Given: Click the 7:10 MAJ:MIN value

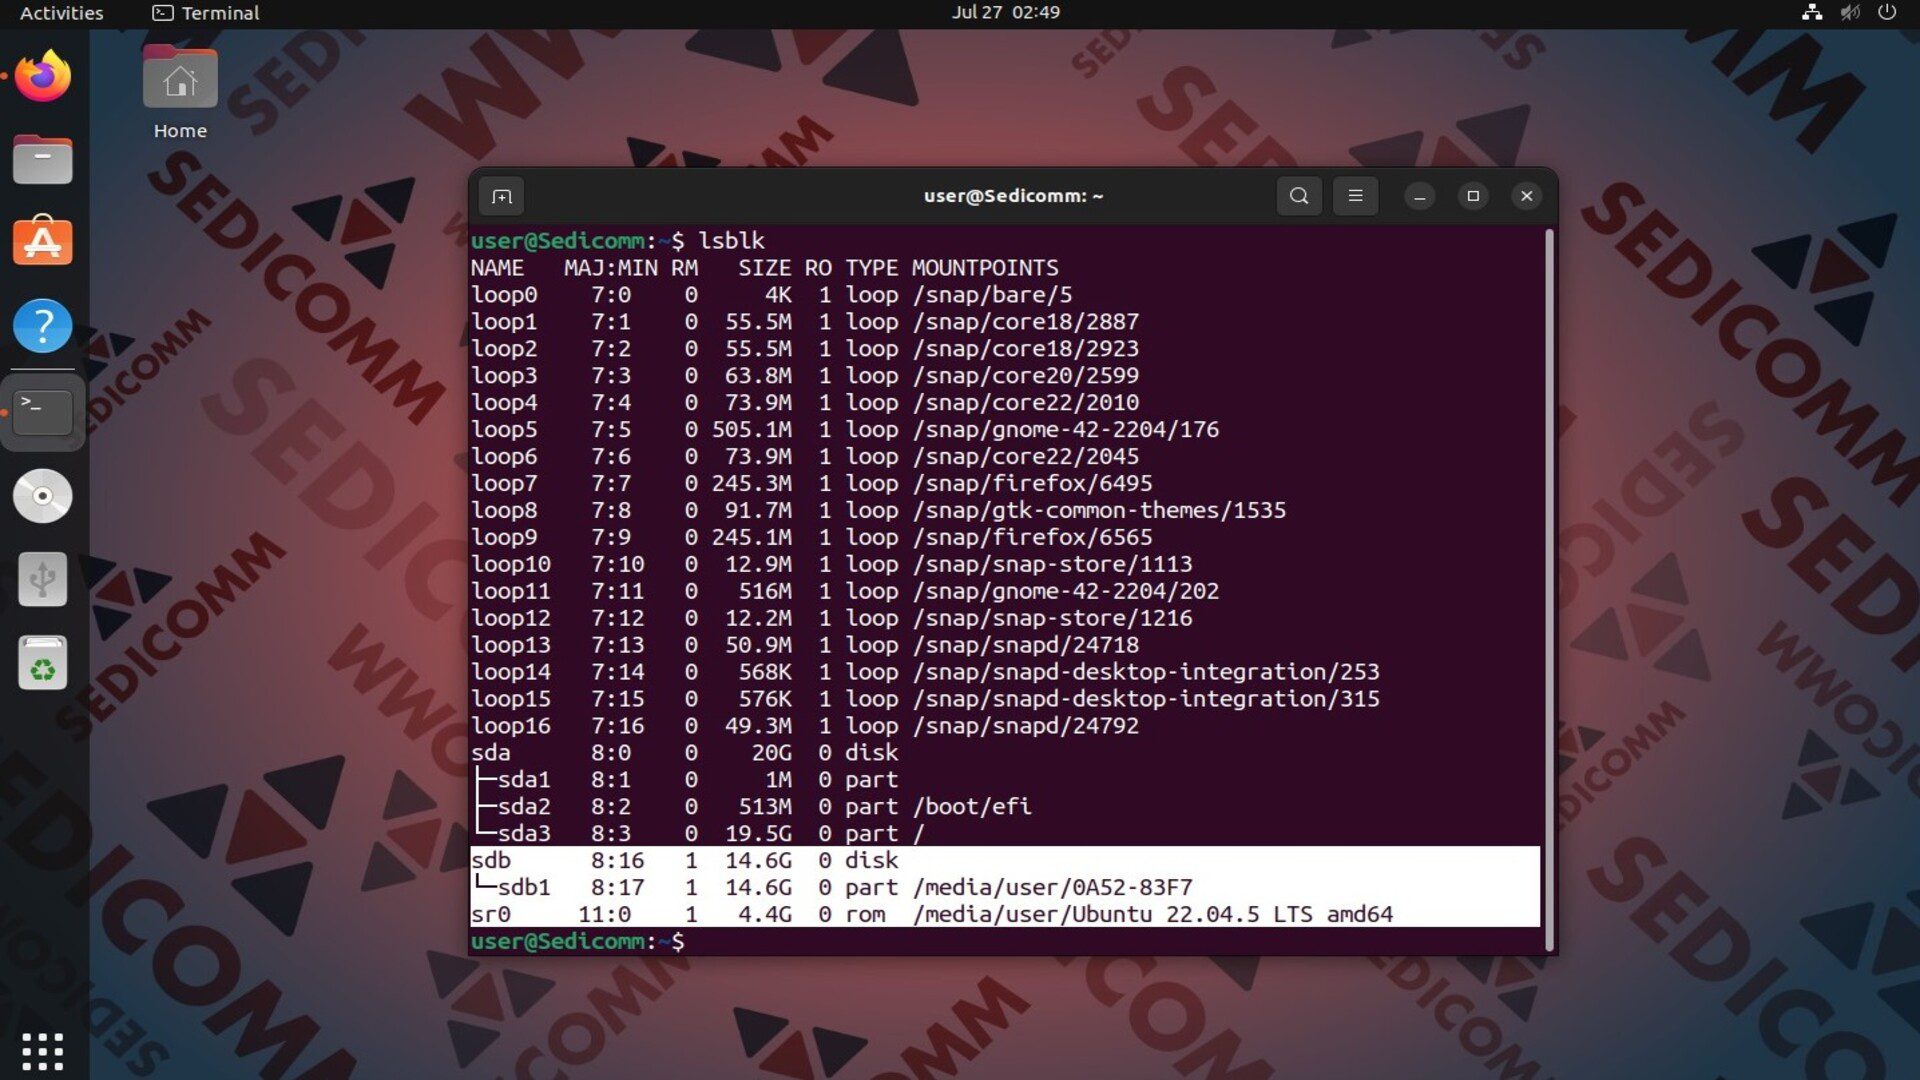Looking at the screenshot, I should click(x=617, y=565).
